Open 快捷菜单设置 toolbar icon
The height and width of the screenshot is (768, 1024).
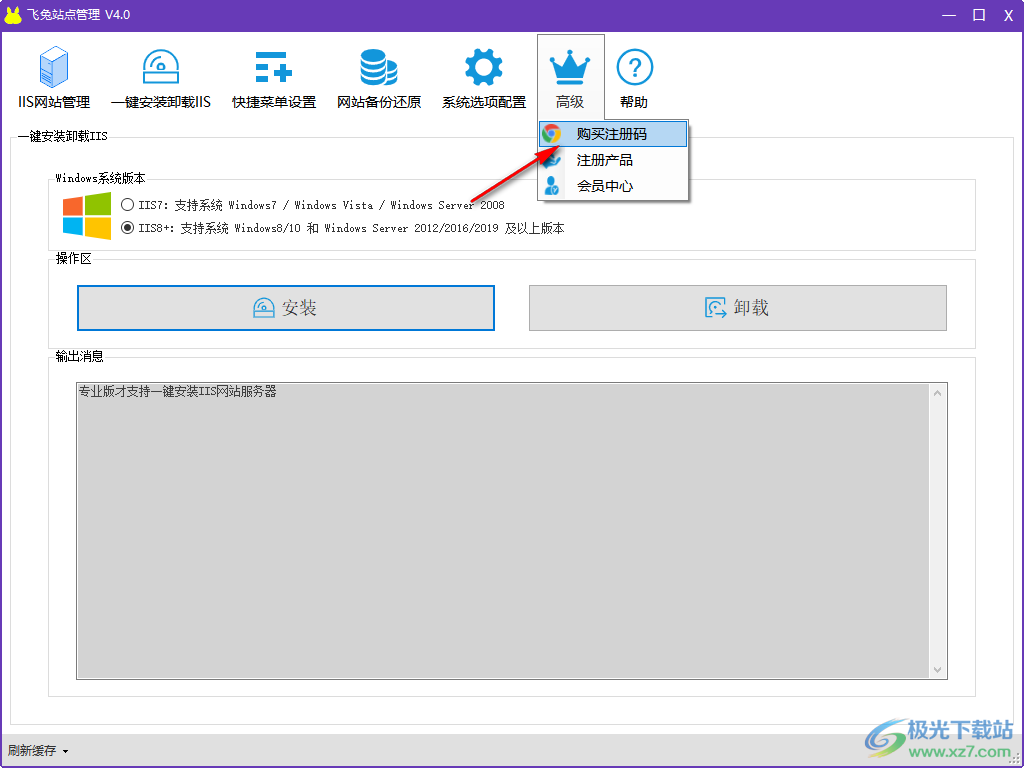273,68
